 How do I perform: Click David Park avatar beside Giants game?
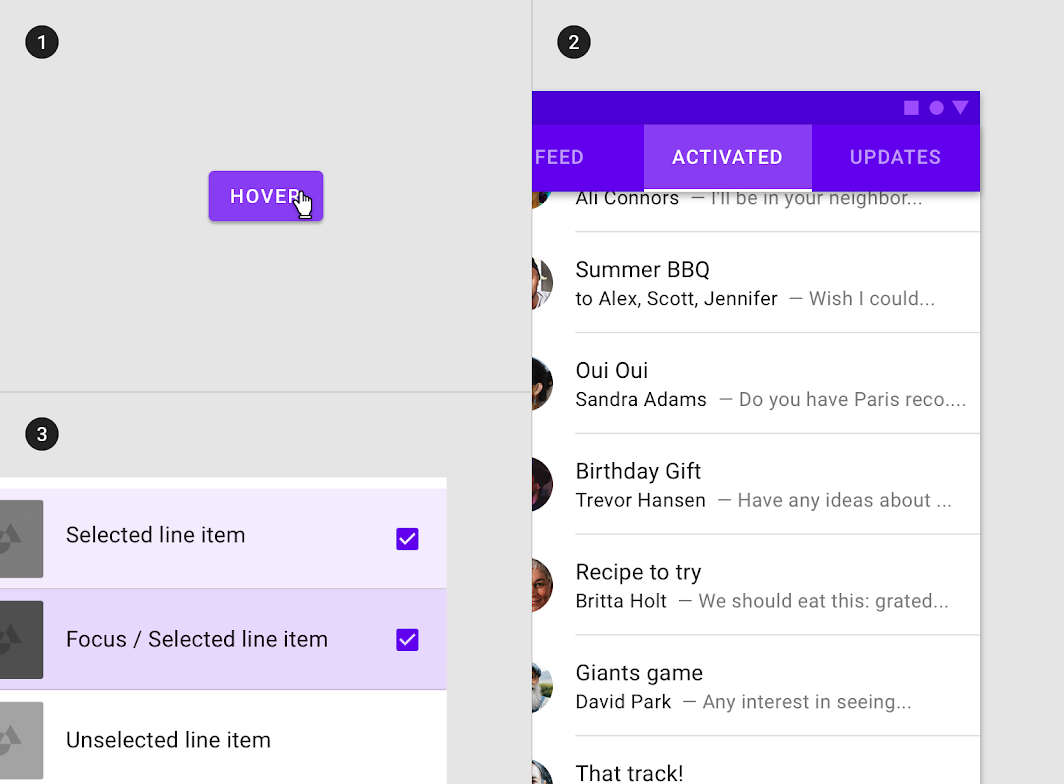point(542,686)
